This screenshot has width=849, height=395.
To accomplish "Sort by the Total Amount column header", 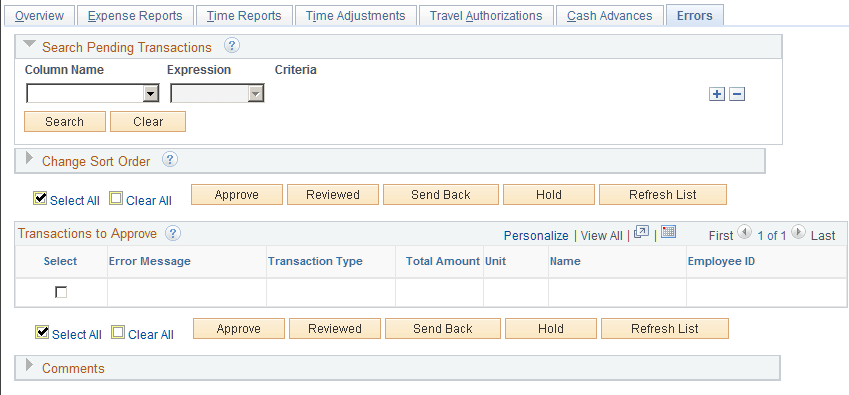I will [443, 261].
